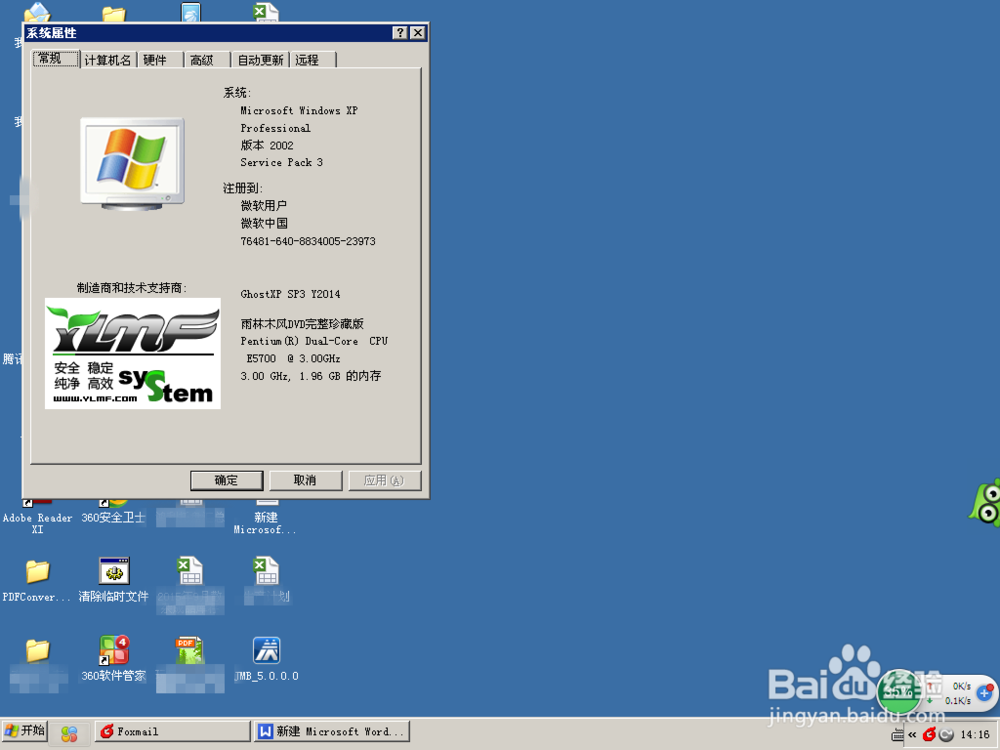Screen dimensions: 1000x750
Task: Click the Service Pack 3 text
Action: tap(281, 162)
